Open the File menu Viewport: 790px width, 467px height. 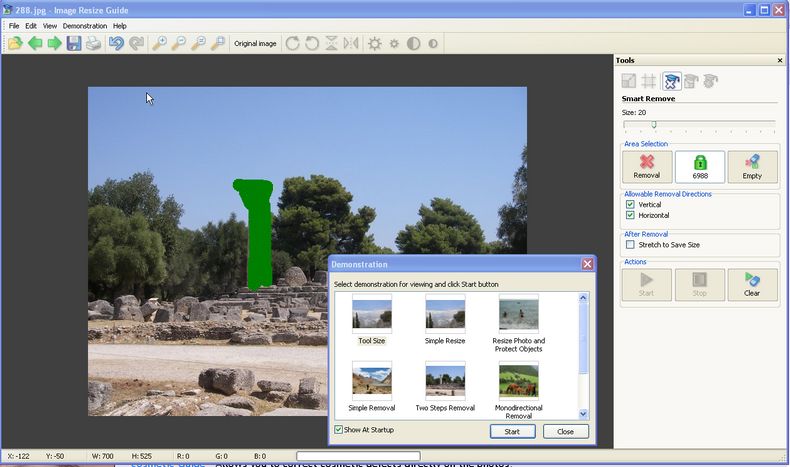14,26
